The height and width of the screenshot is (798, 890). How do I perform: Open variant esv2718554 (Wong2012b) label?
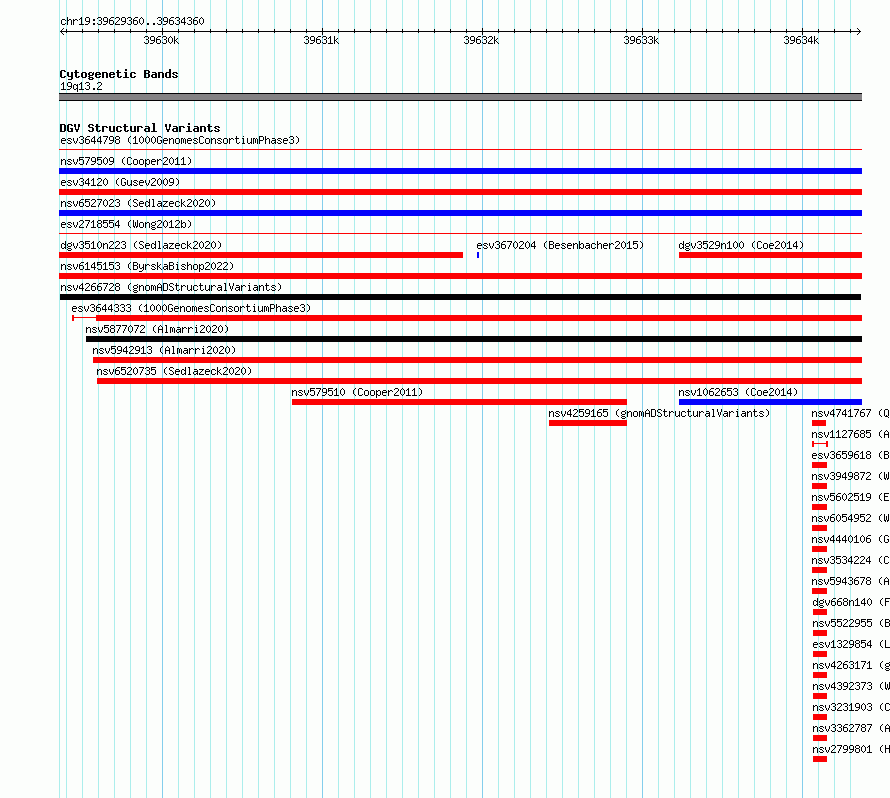(x=126, y=224)
